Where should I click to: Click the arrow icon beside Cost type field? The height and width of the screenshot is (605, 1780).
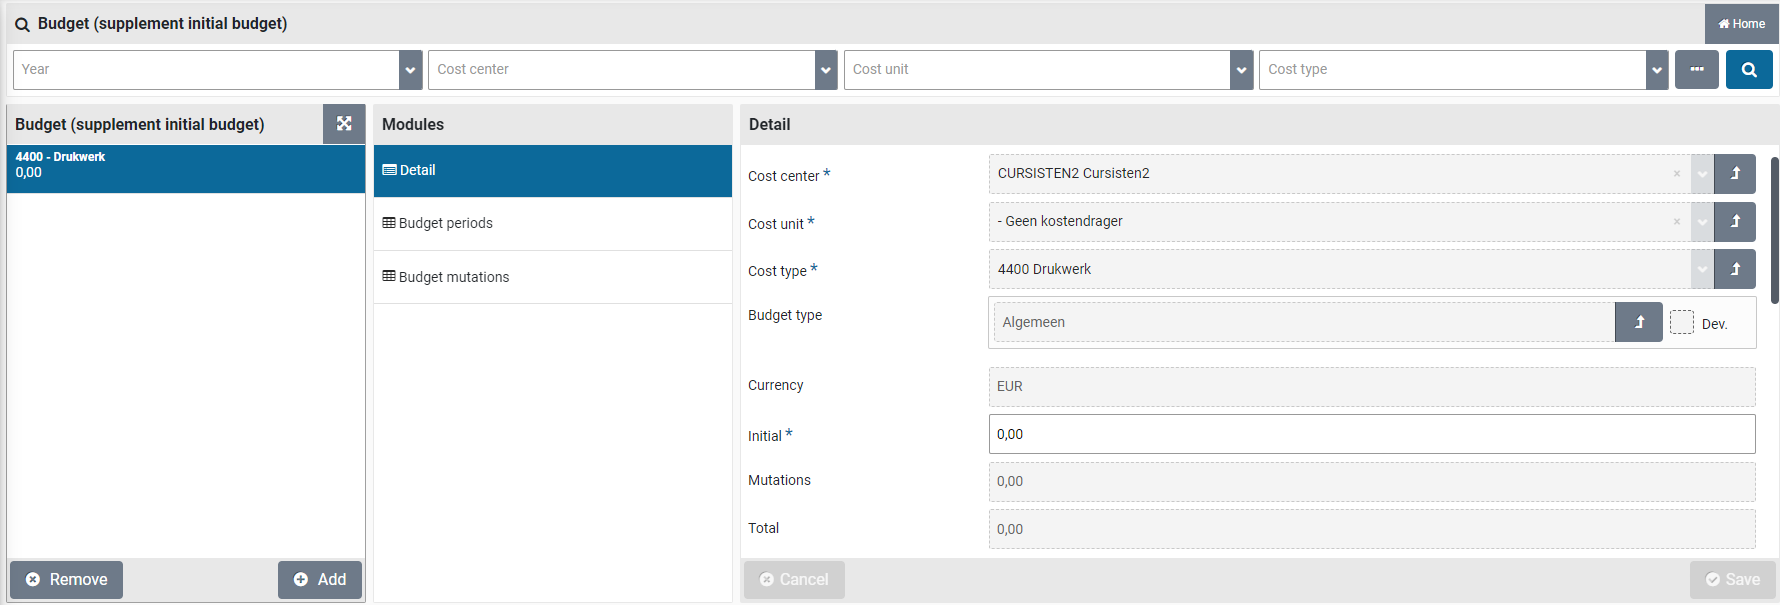click(x=1735, y=269)
